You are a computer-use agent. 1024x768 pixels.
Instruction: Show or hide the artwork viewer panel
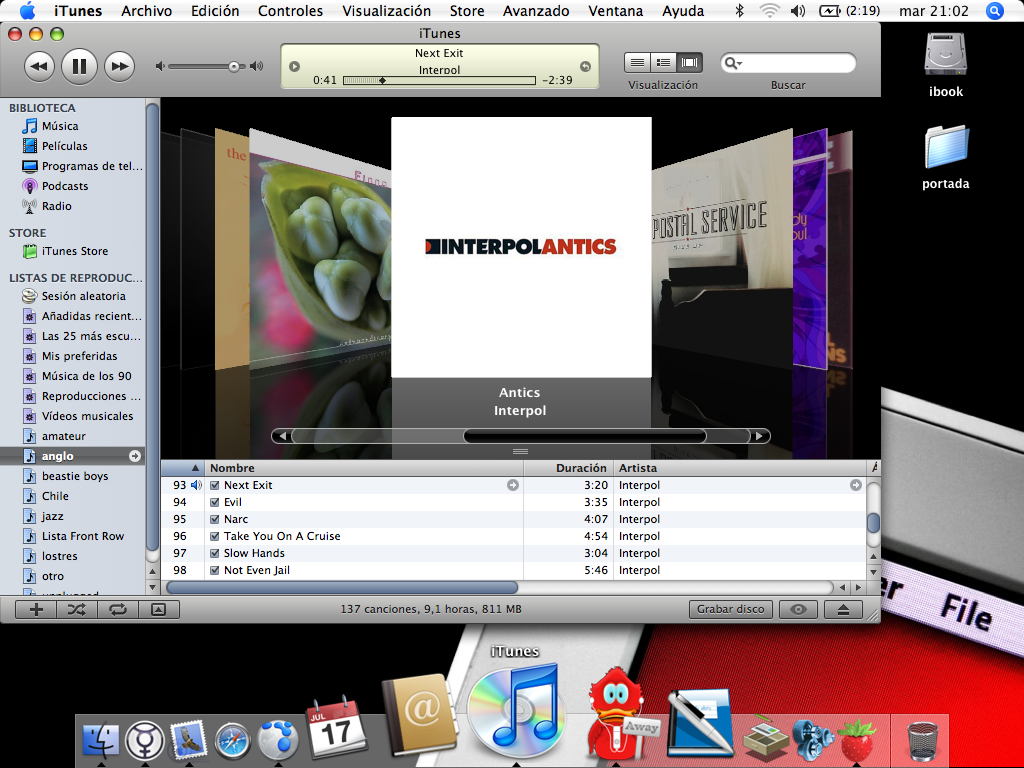[158, 609]
